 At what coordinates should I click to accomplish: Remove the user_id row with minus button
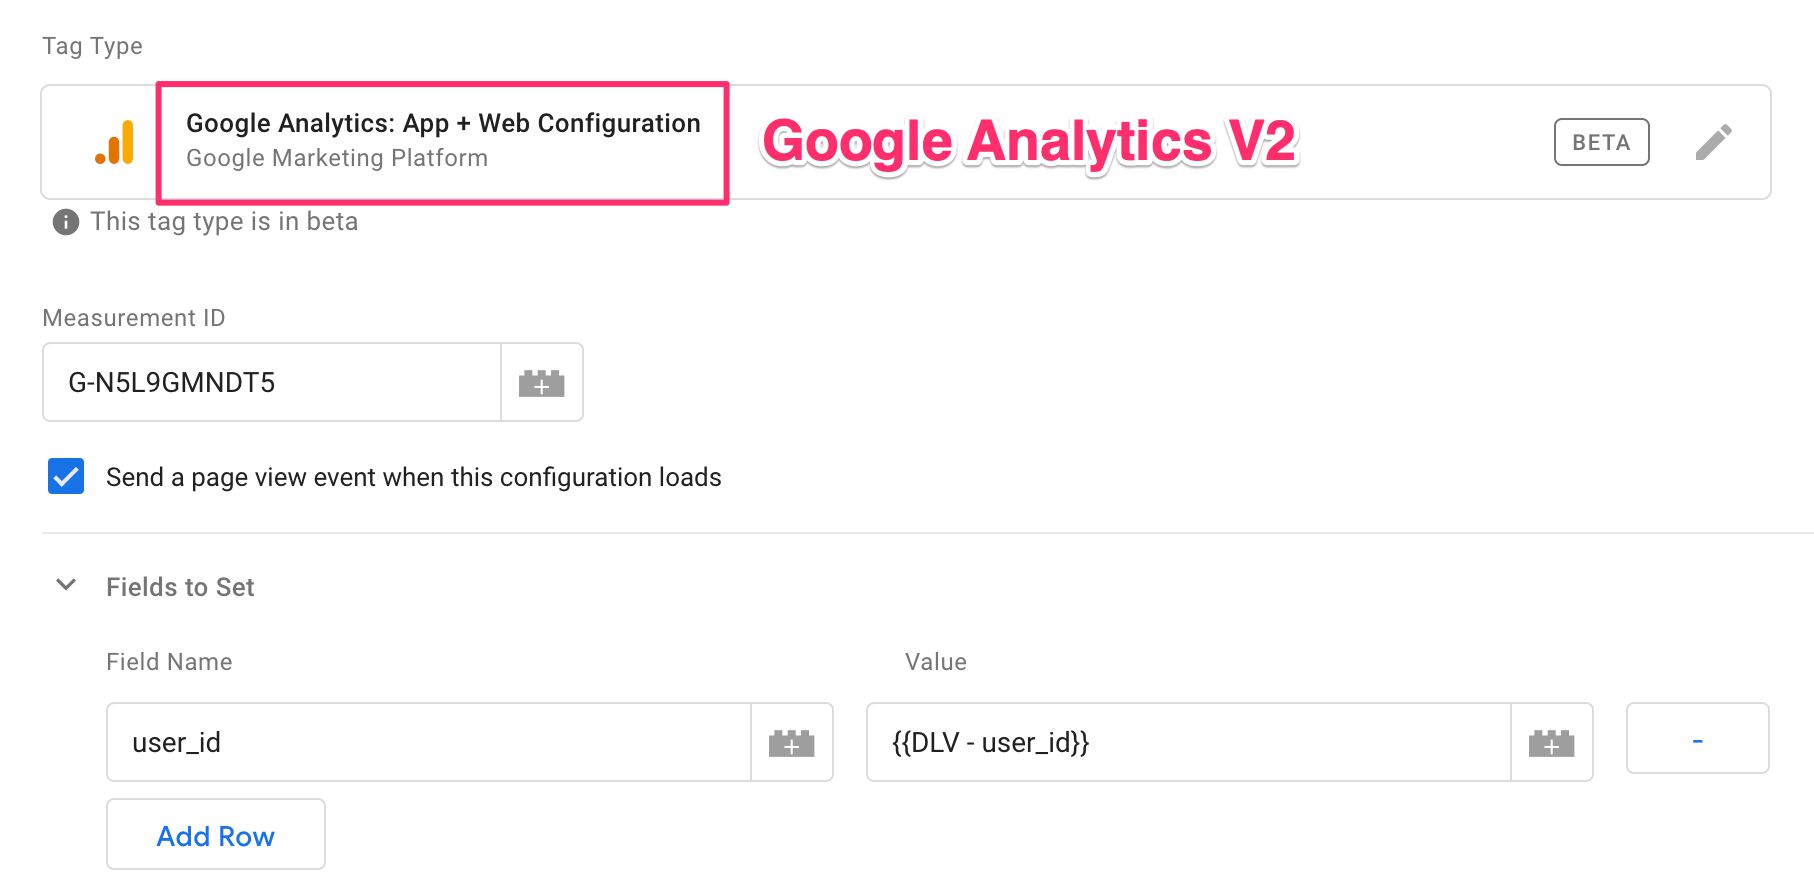click(1697, 739)
